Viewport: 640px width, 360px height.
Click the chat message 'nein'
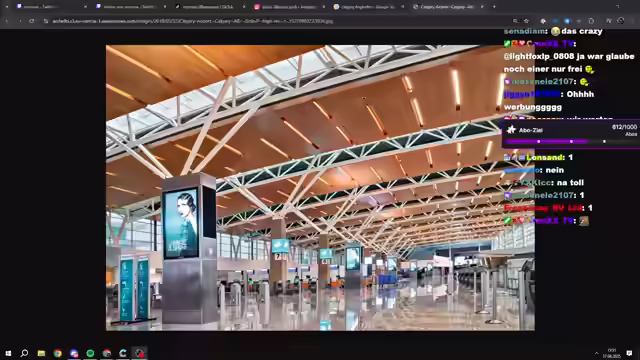coord(554,170)
